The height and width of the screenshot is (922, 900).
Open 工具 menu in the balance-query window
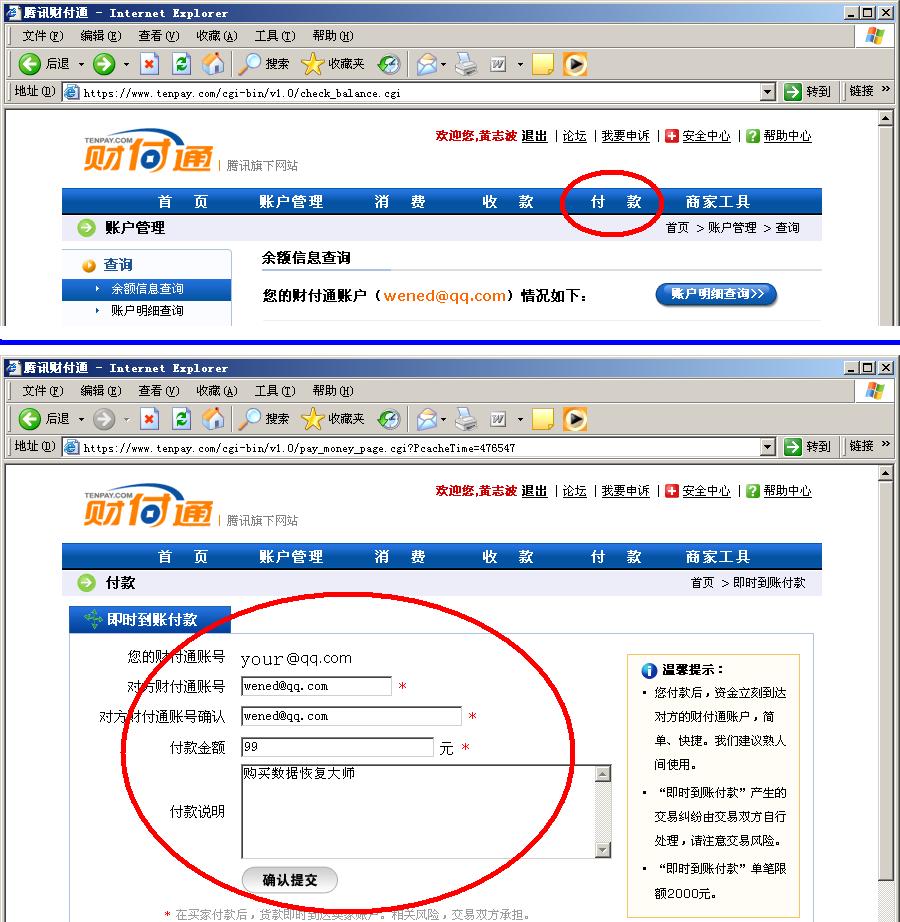pos(275,36)
